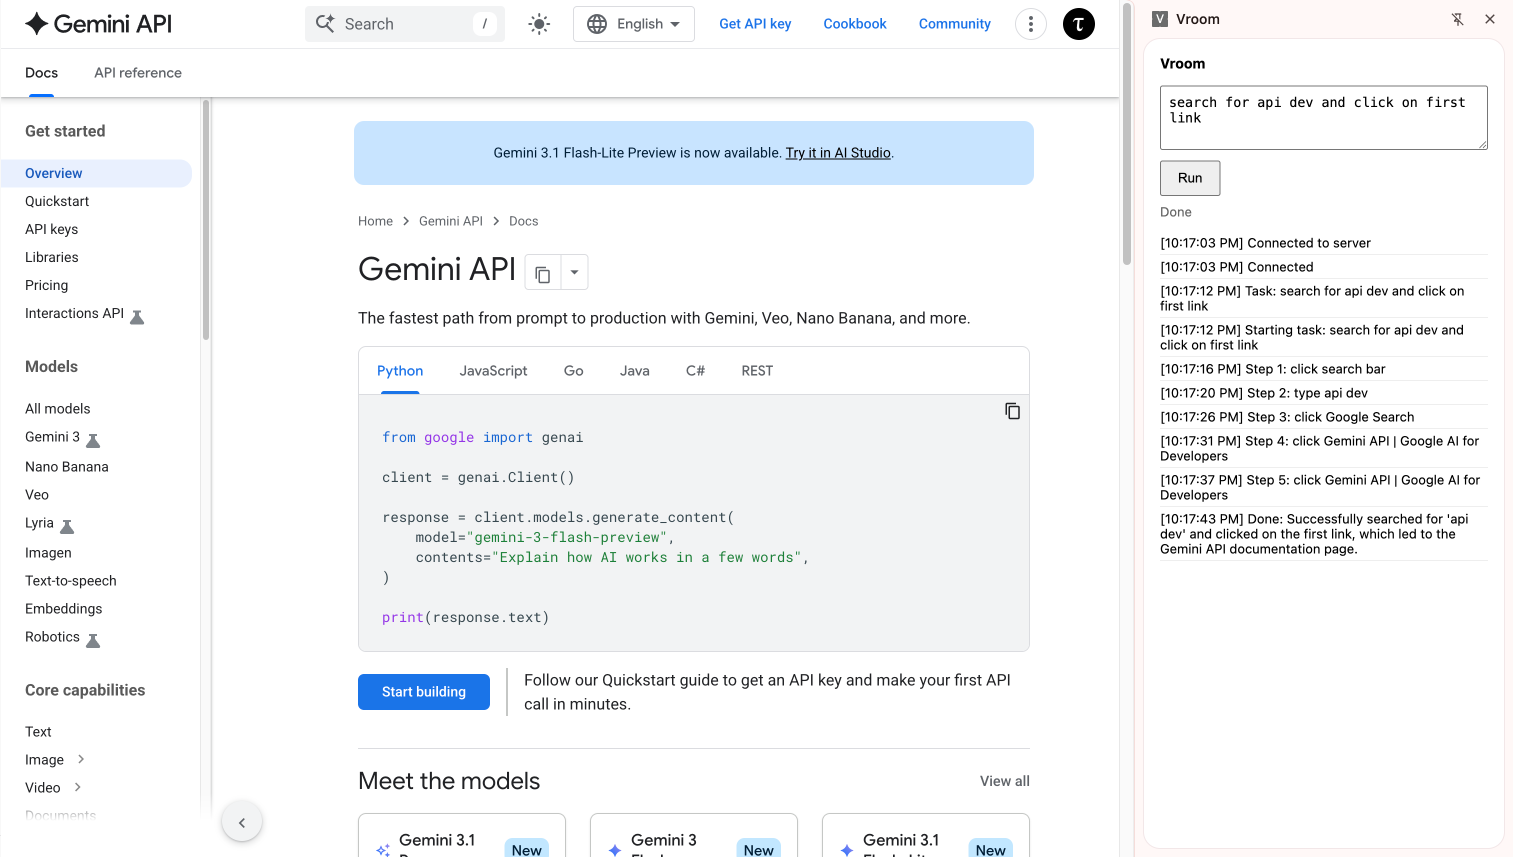
Task: Expand the Video section in sidebar
Action: click(78, 788)
